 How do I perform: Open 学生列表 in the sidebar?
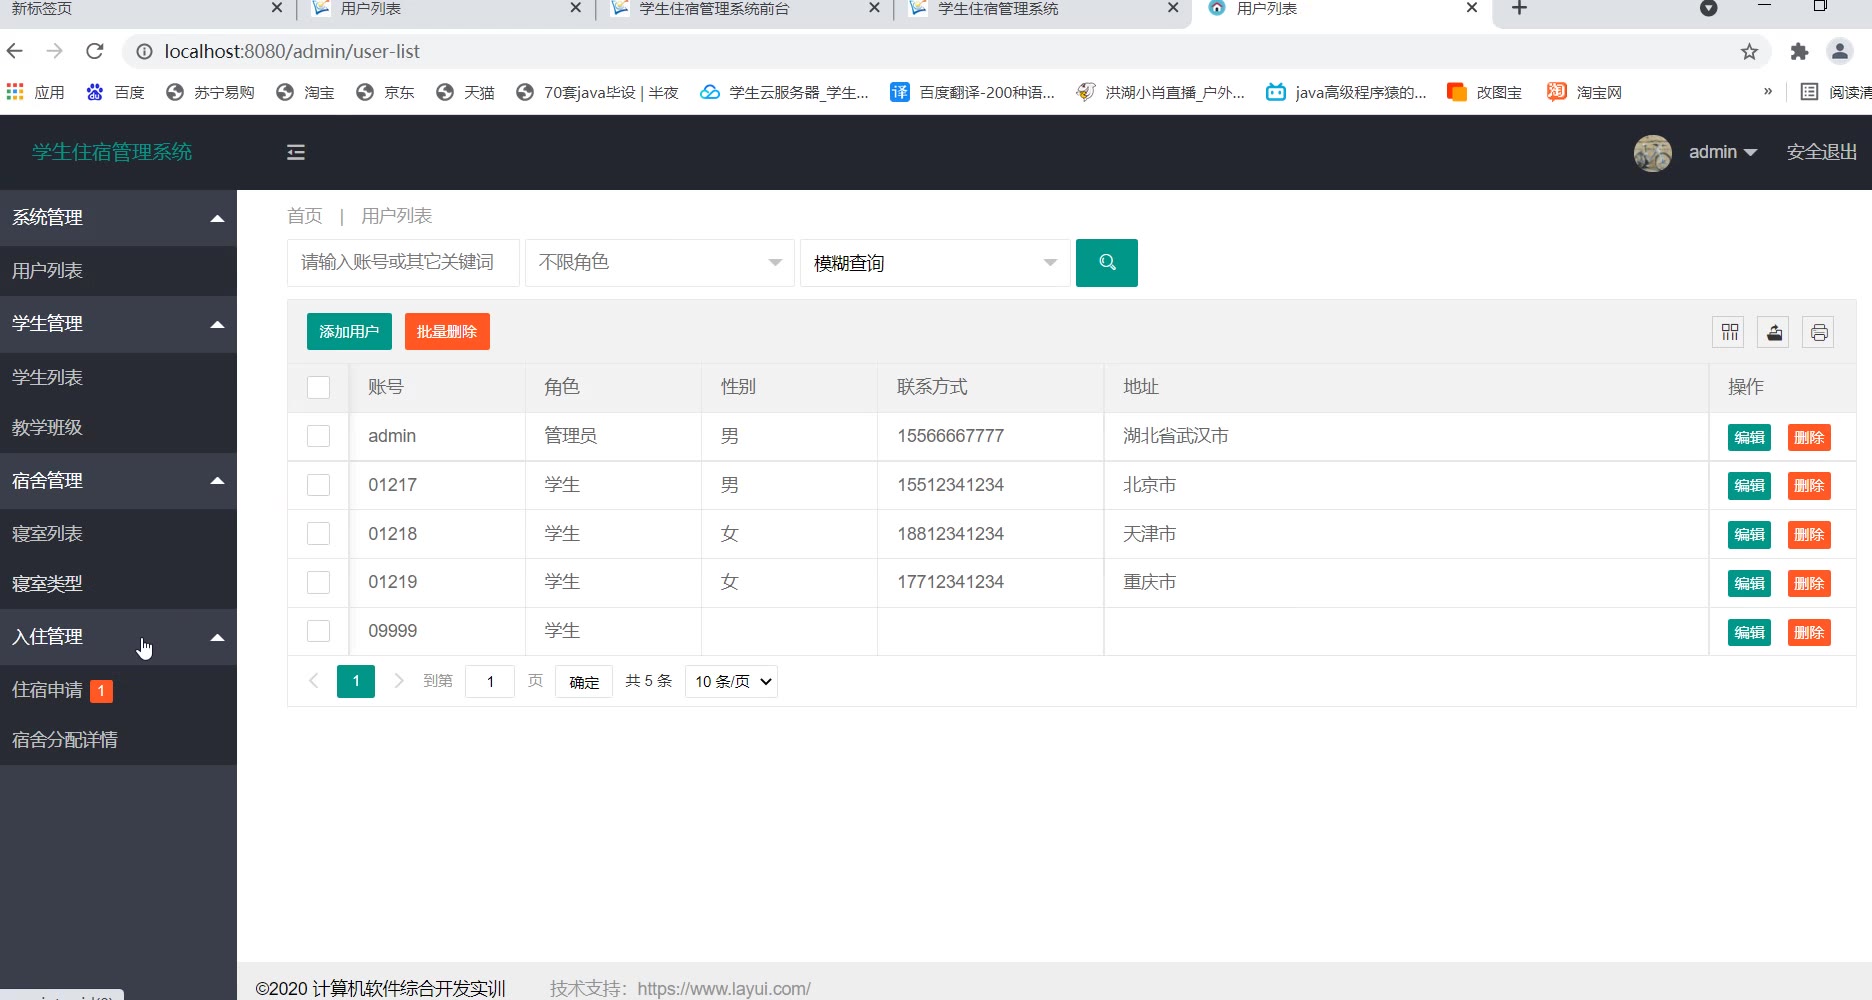click(x=118, y=378)
